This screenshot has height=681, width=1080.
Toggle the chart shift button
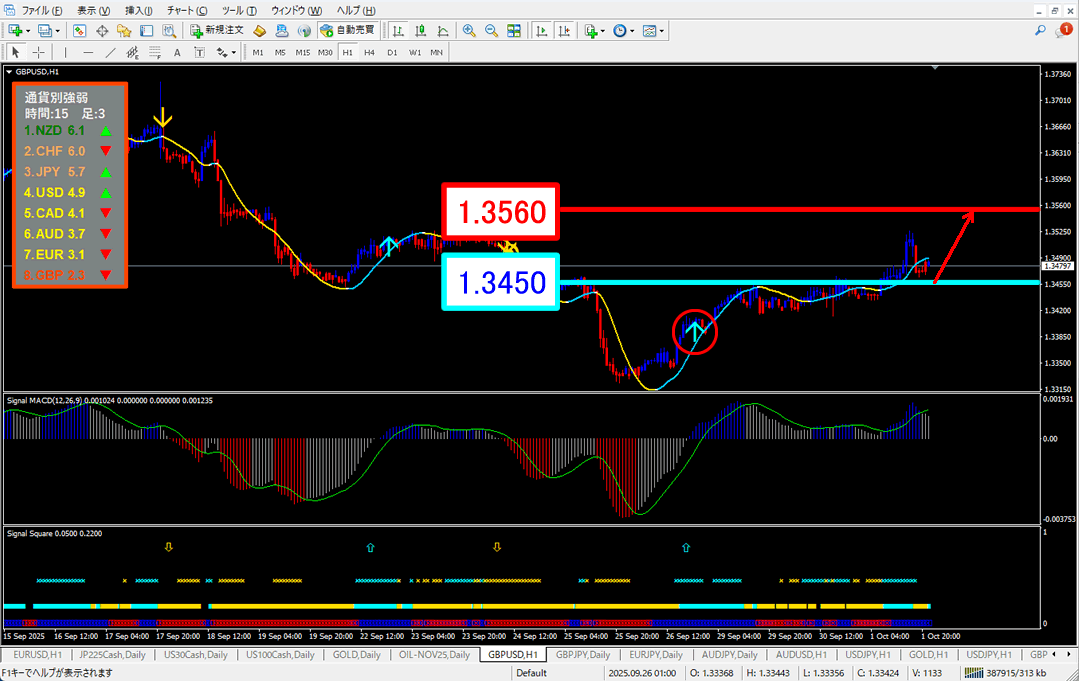565,31
